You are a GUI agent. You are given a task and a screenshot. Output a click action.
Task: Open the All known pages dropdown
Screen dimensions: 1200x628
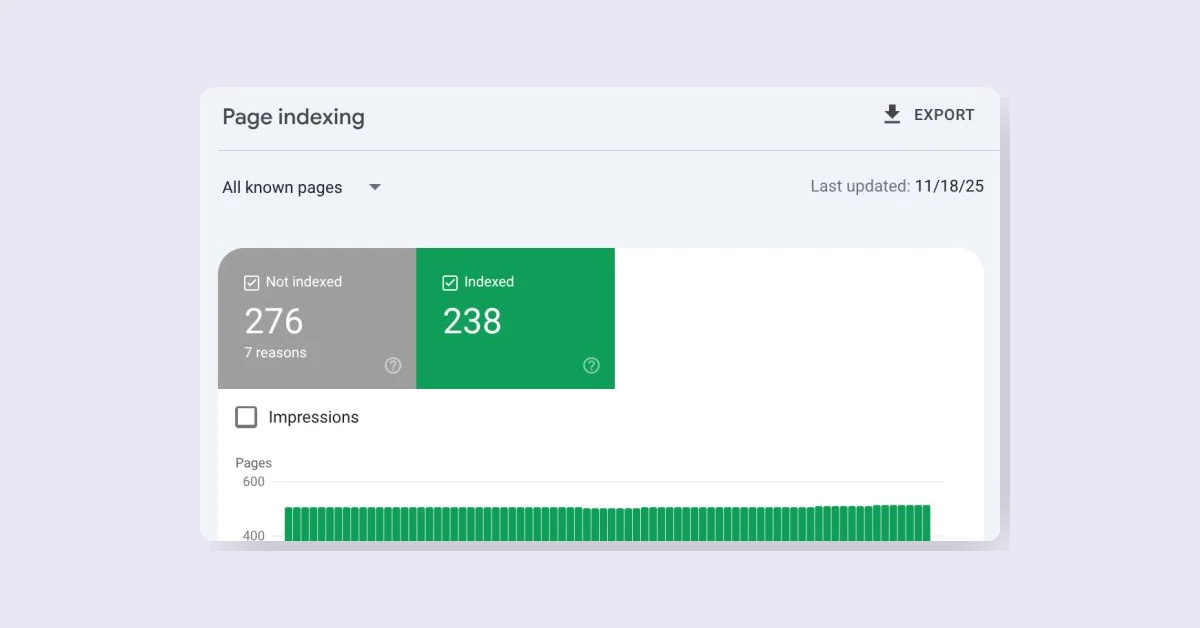point(300,187)
